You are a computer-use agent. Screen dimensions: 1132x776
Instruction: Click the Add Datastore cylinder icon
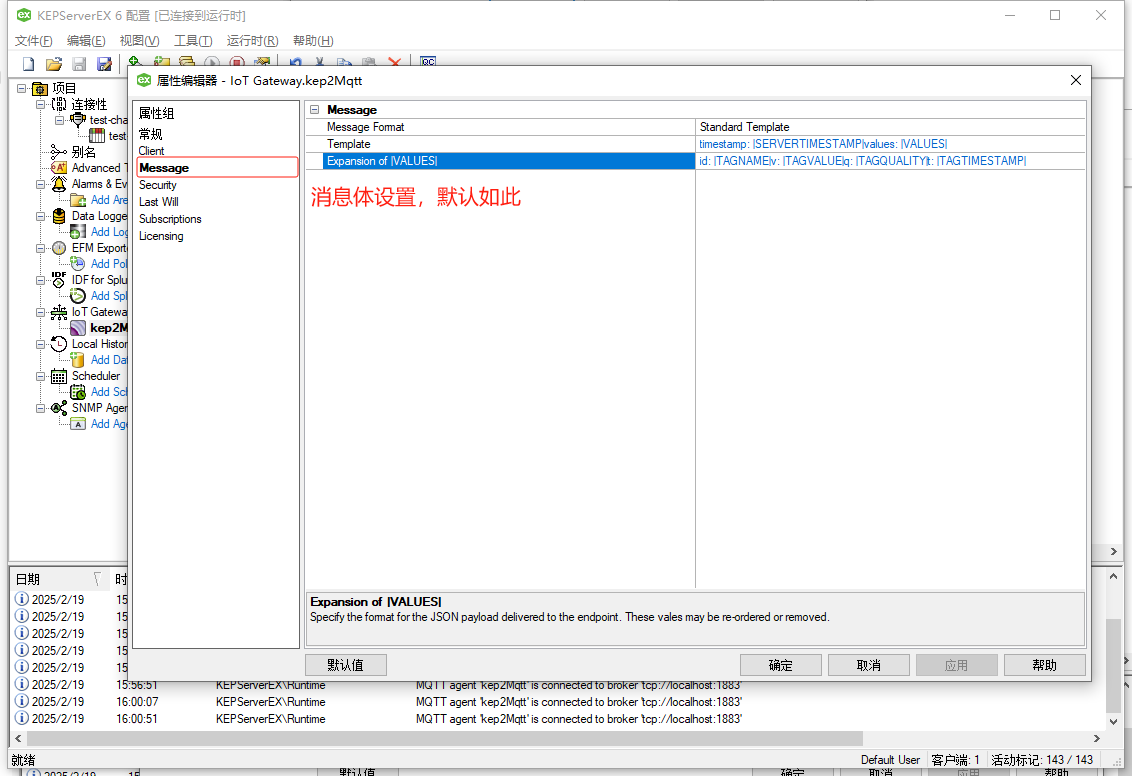coord(78,359)
